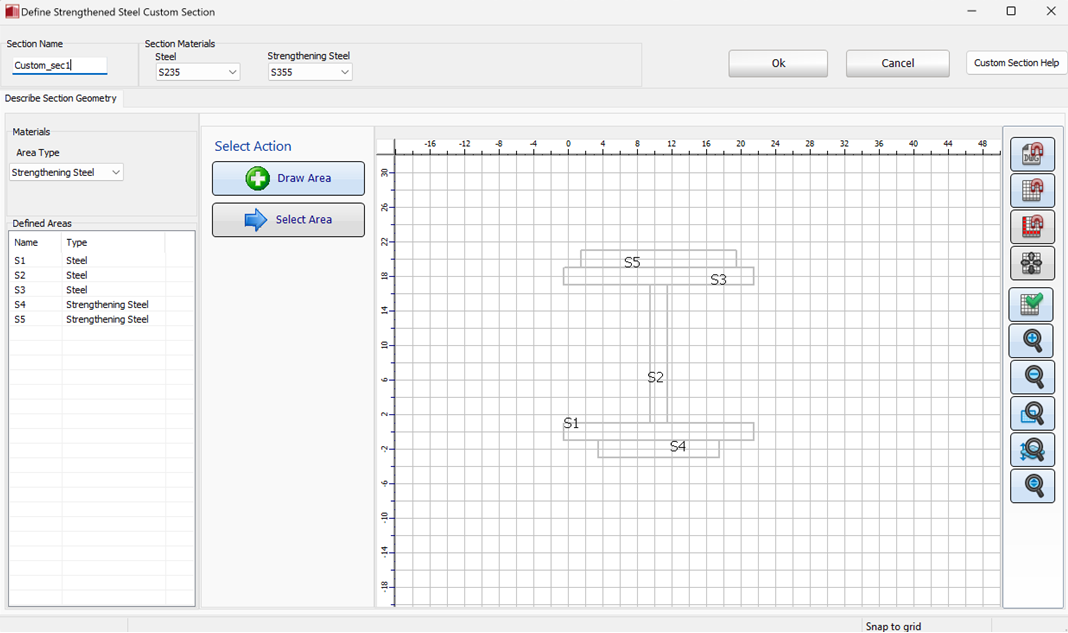Click the Select Area button
The width and height of the screenshot is (1068, 633).
point(288,220)
